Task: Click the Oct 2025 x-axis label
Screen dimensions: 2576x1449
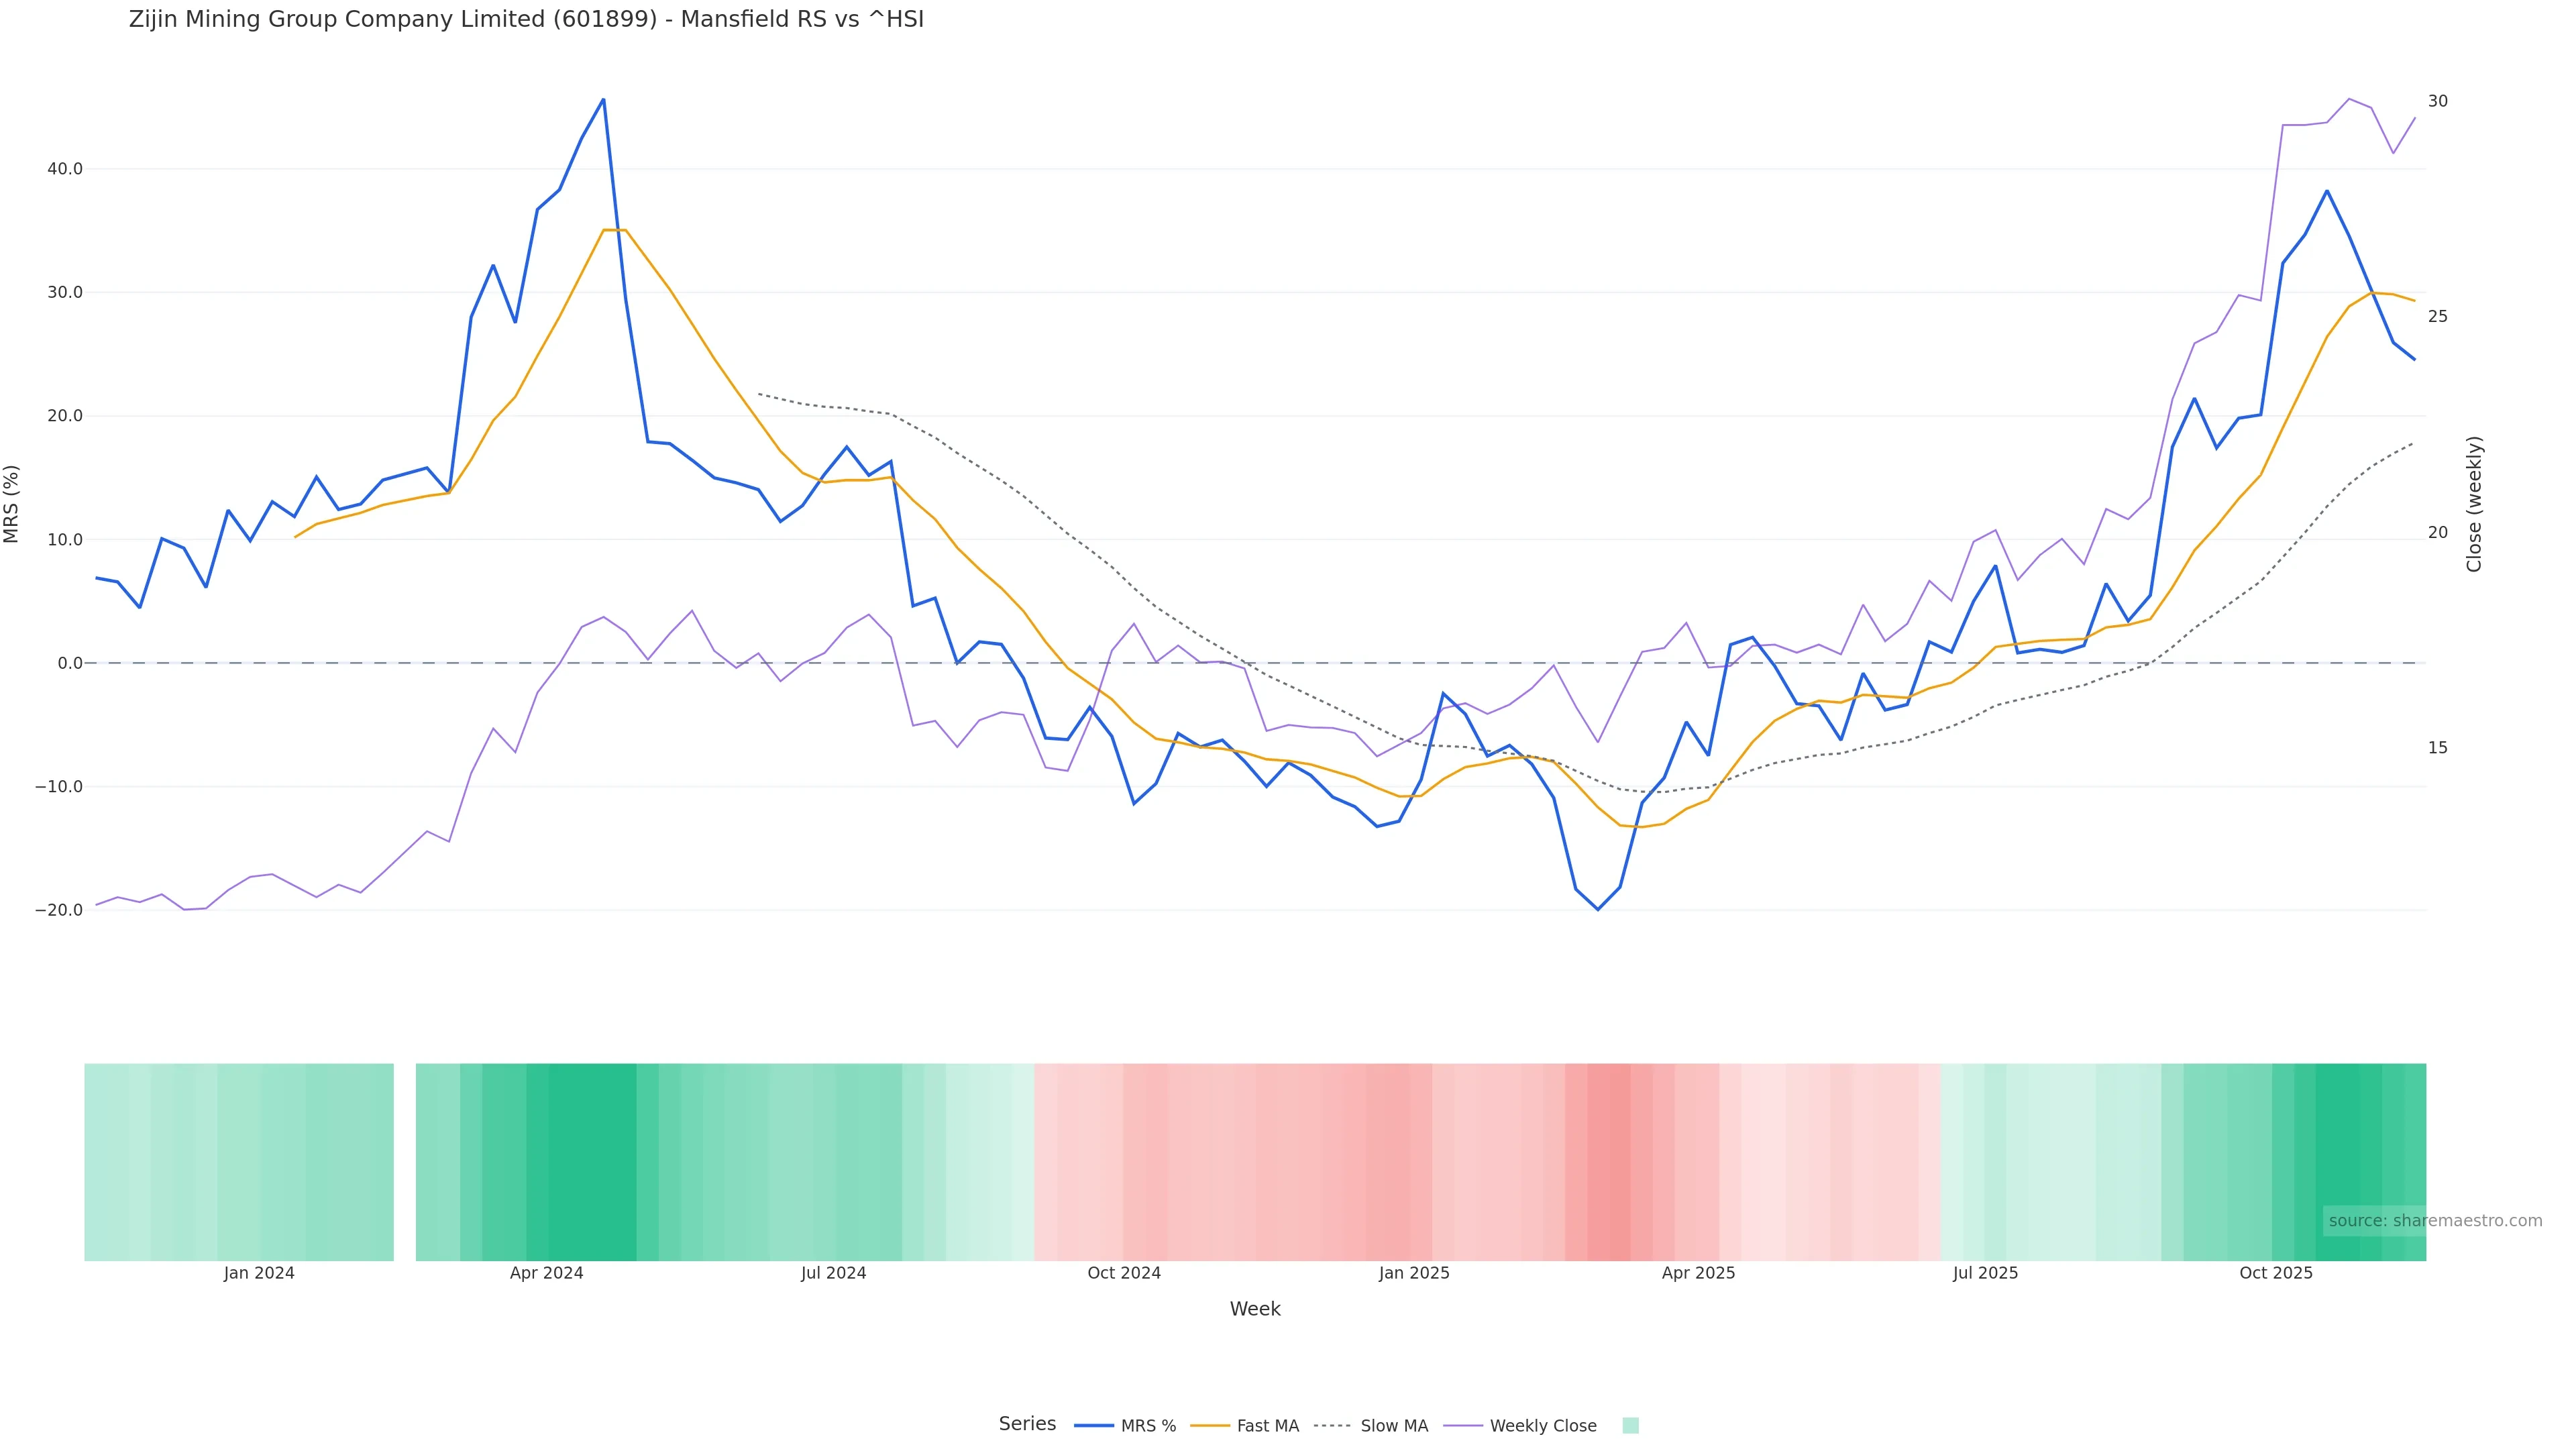Action: click(x=2275, y=1273)
